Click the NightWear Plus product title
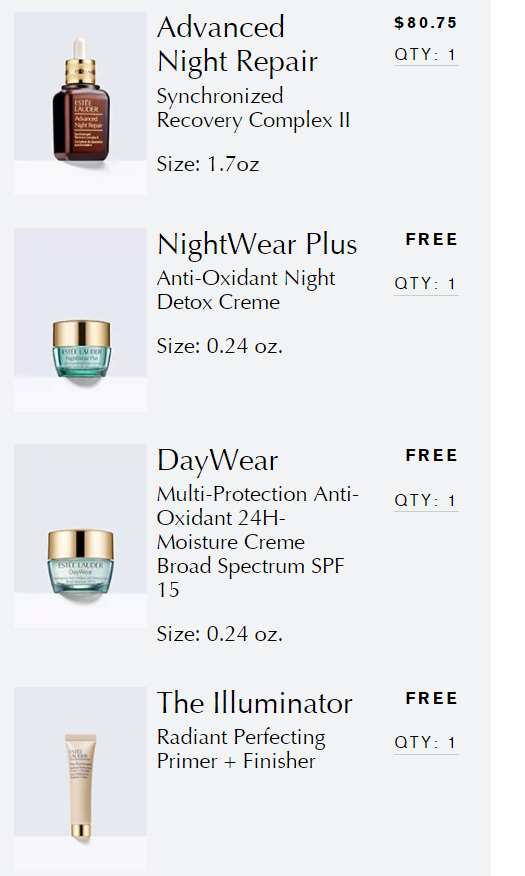Image resolution: width=525 pixels, height=876 pixels. (257, 245)
